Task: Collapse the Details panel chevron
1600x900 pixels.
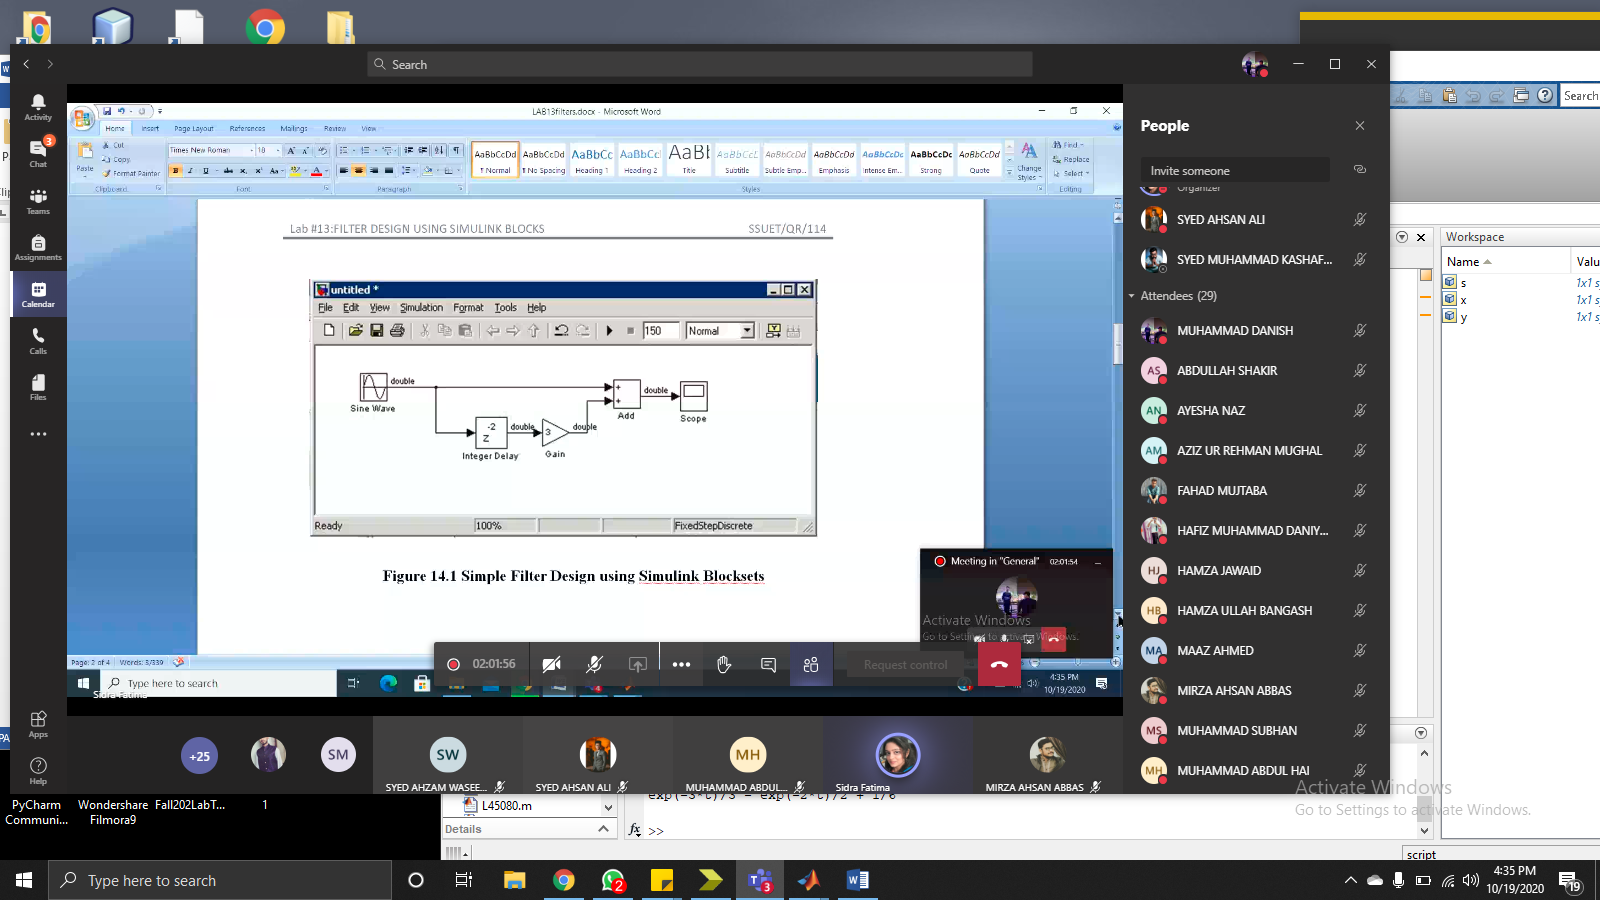Action: 603,829
